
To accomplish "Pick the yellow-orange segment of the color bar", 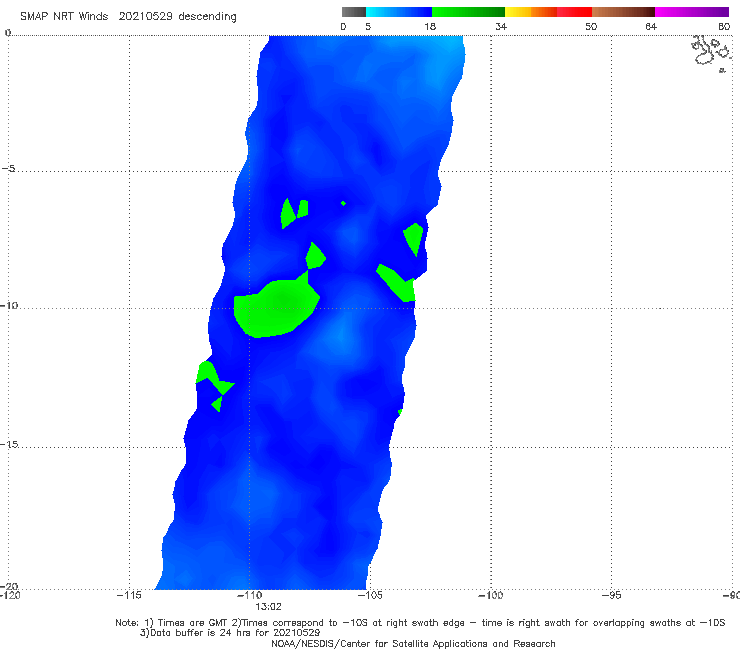I will click(531, 12).
